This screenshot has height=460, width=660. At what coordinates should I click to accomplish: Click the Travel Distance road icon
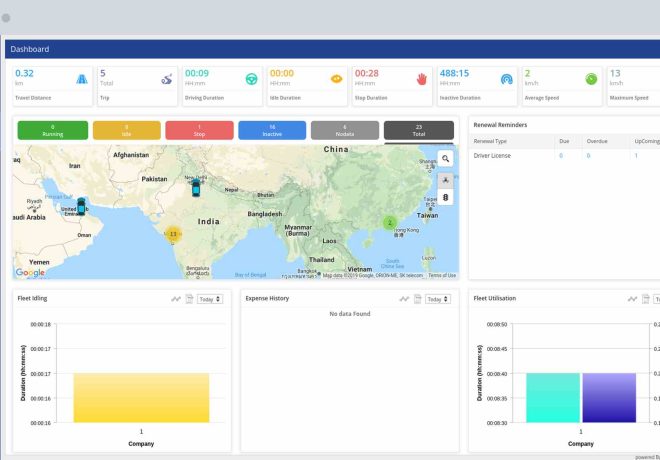click(x=80, y=79)
